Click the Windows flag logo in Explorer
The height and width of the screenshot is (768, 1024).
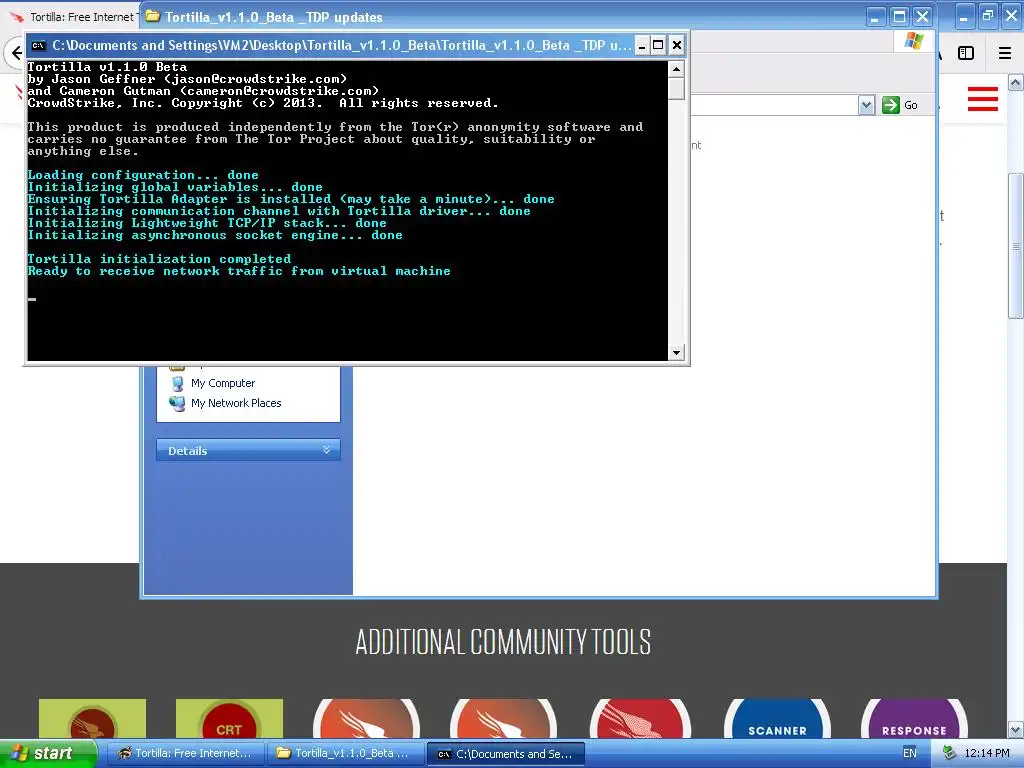(914, 41)
